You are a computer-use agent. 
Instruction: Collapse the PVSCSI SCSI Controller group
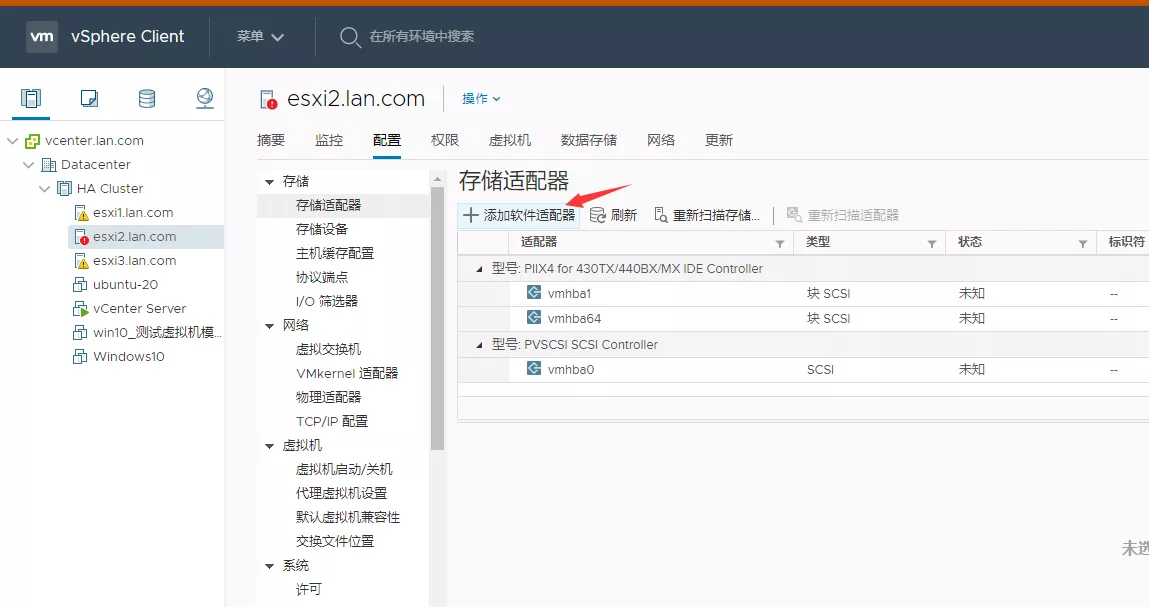point(479,345)
